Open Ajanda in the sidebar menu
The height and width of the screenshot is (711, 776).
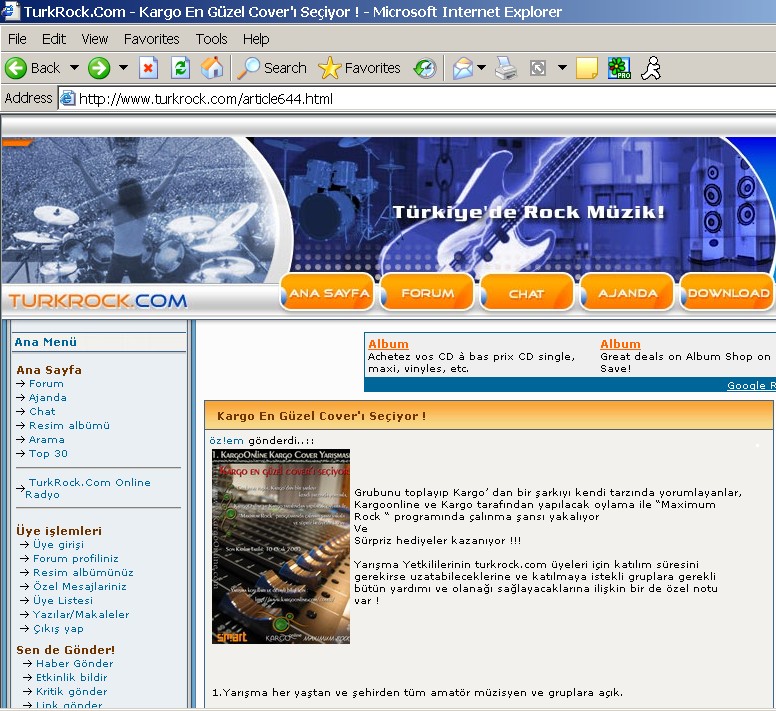pos(48,397)
